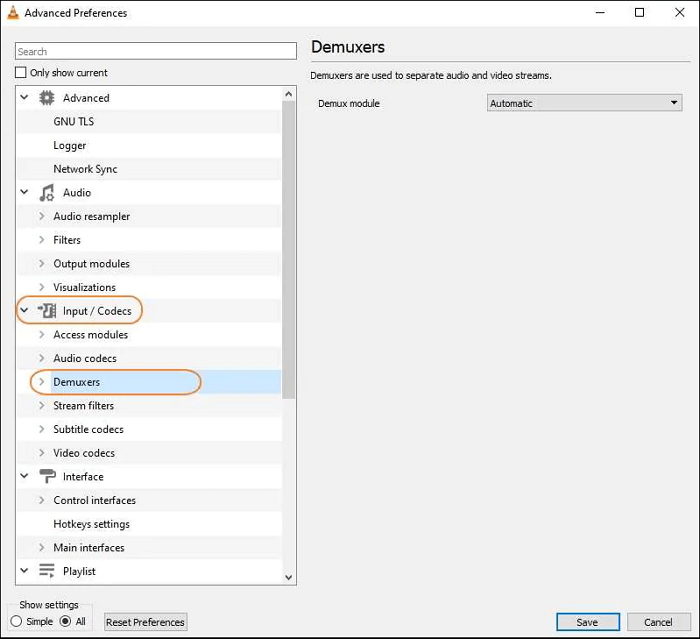This screenshot has height=639, width=700.
Task: Select the Simple settings radio button
Action: (x=16, y=622)
